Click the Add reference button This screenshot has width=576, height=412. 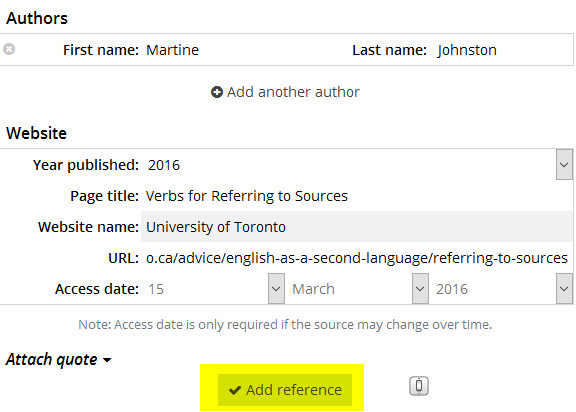pos(285,390)
